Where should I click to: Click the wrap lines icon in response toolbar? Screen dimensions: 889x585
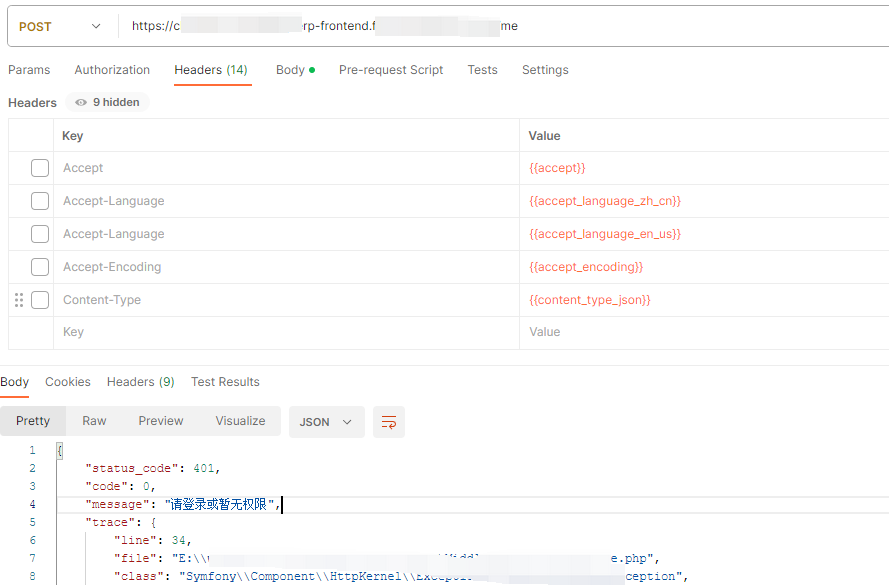389,422
